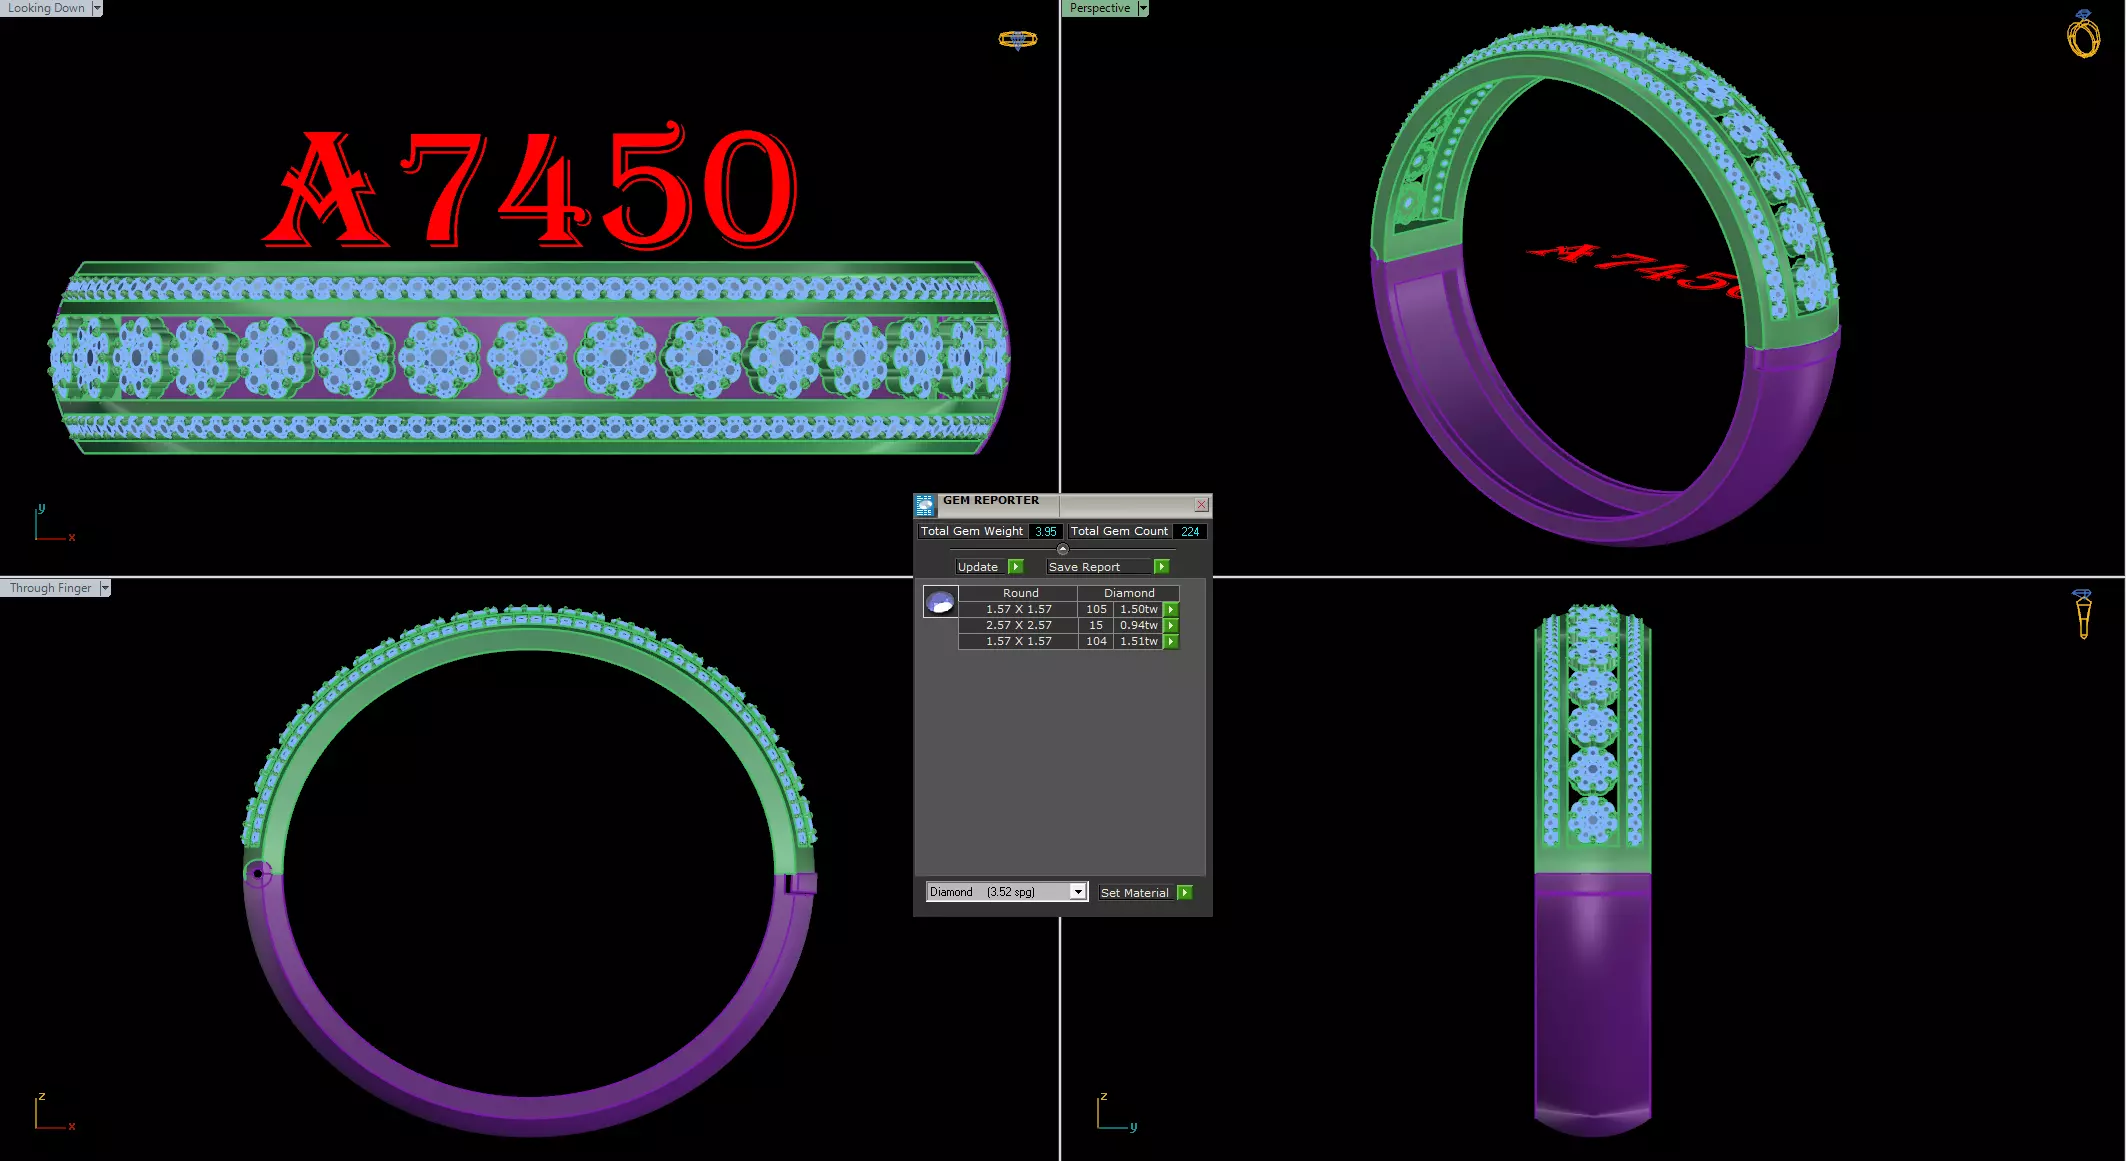Image resolution: width=2126 pixels, height=1161 pixels.
Task: Click the Update button
Action: coord(980,567)
